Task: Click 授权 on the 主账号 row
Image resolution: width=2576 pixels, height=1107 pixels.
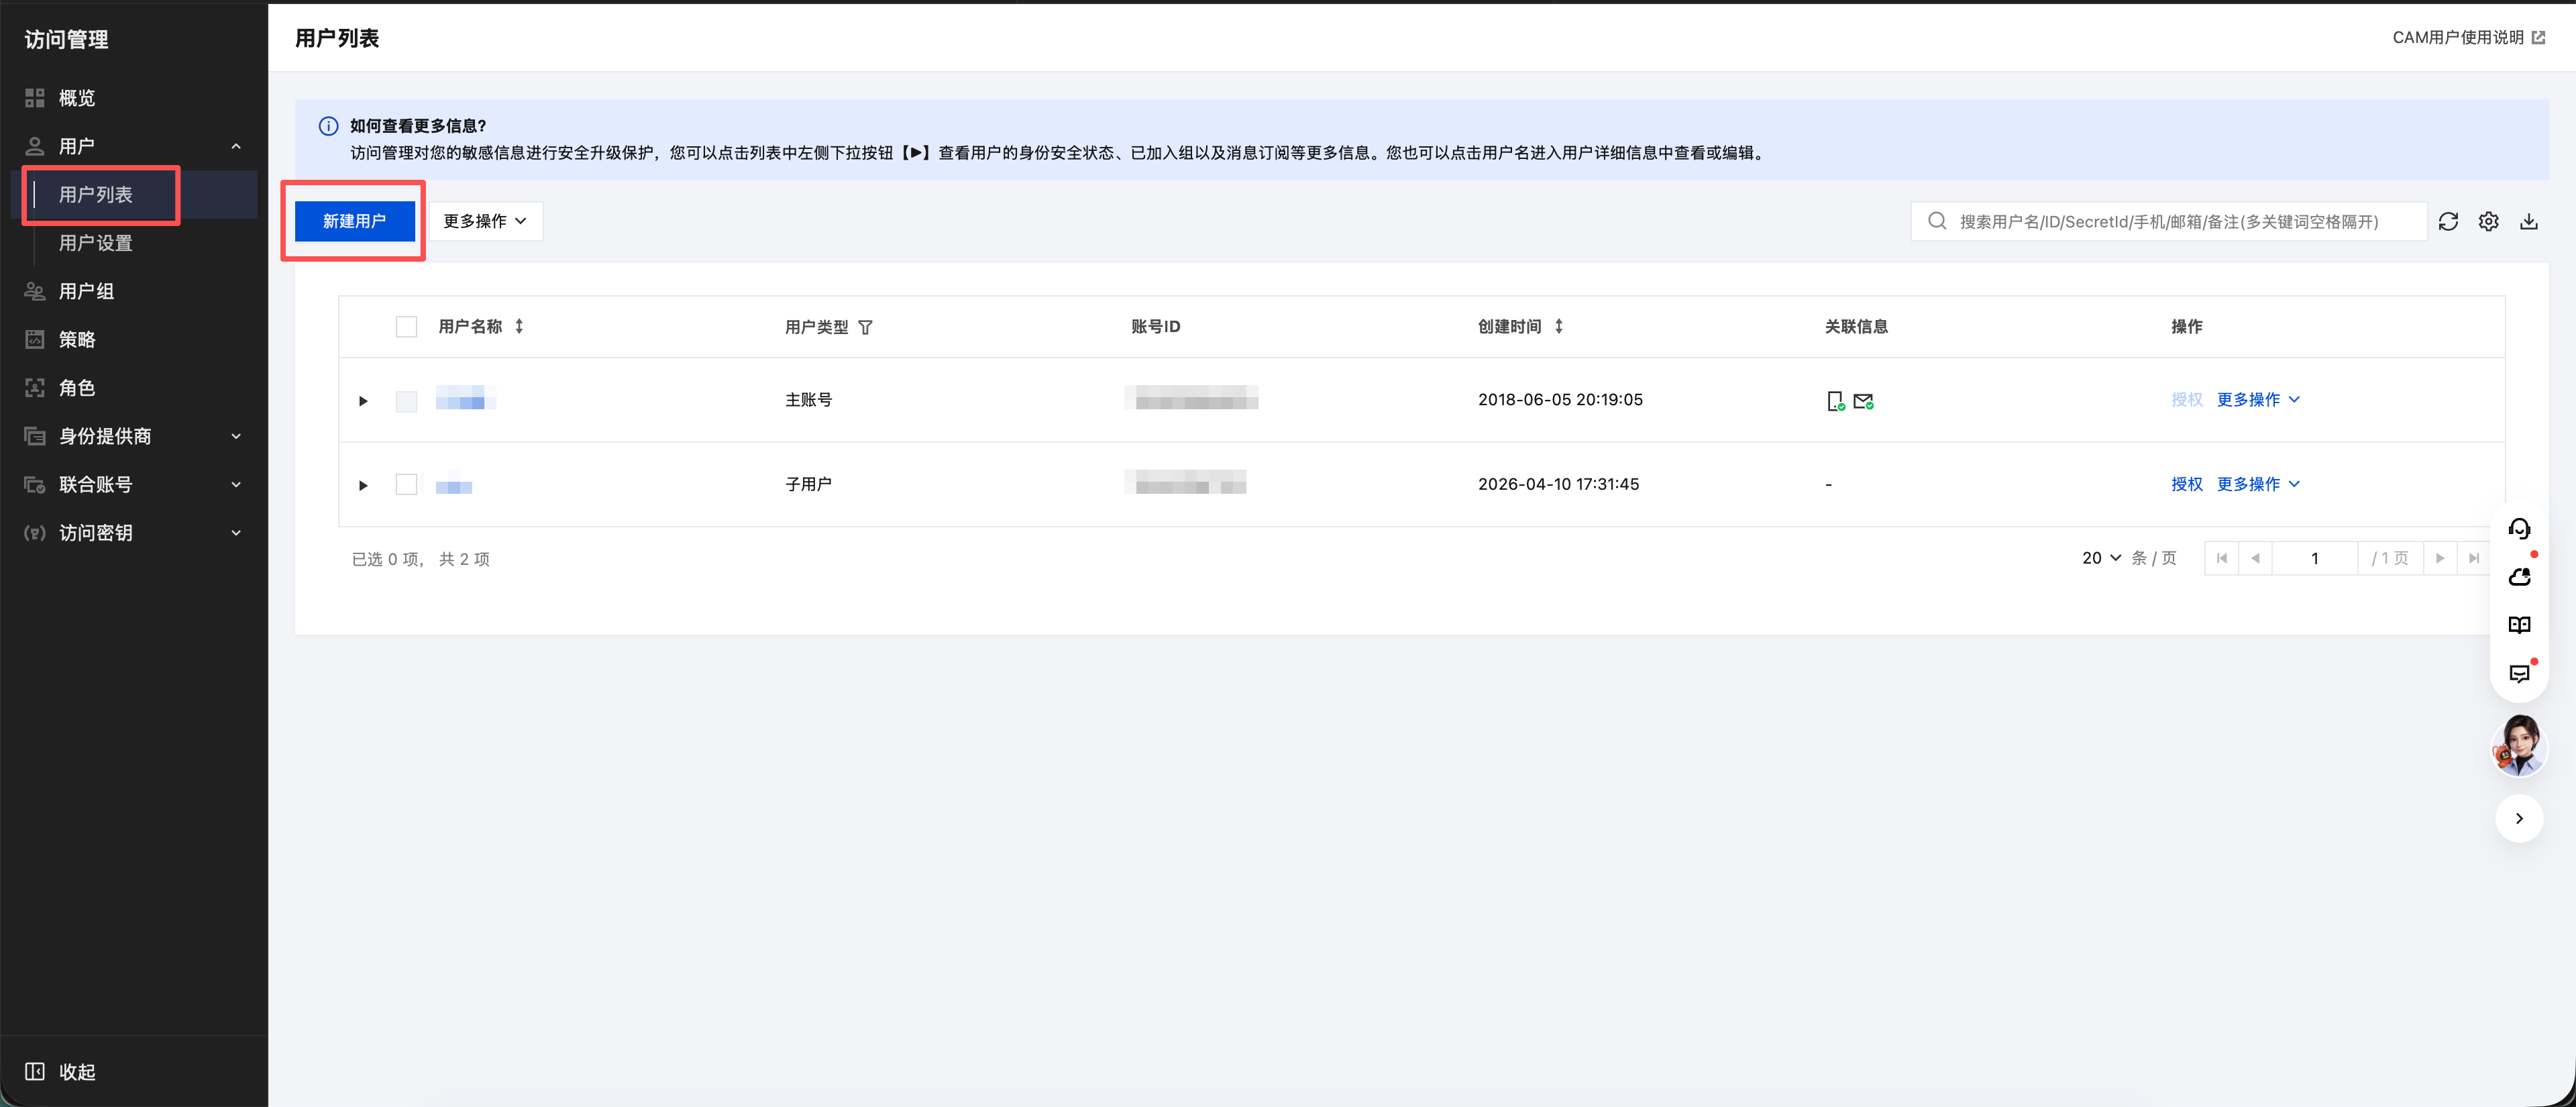Action: pos(2186,399)
